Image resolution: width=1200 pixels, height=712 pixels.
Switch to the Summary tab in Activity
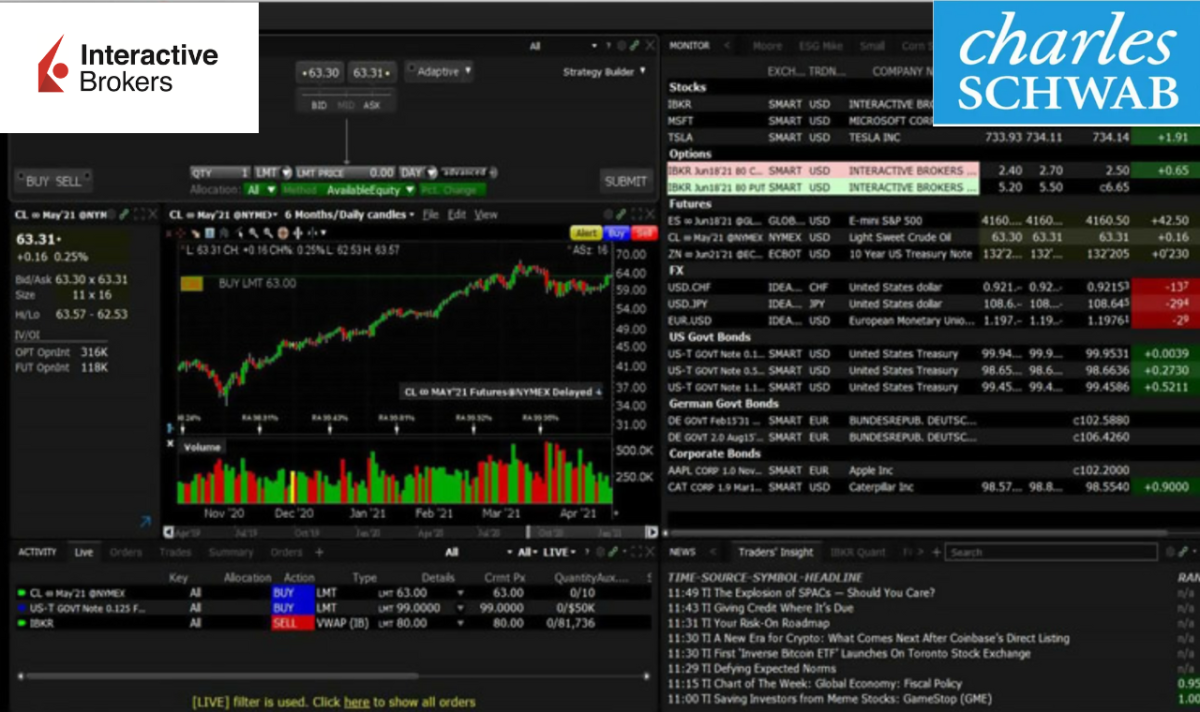coord(231,552)
